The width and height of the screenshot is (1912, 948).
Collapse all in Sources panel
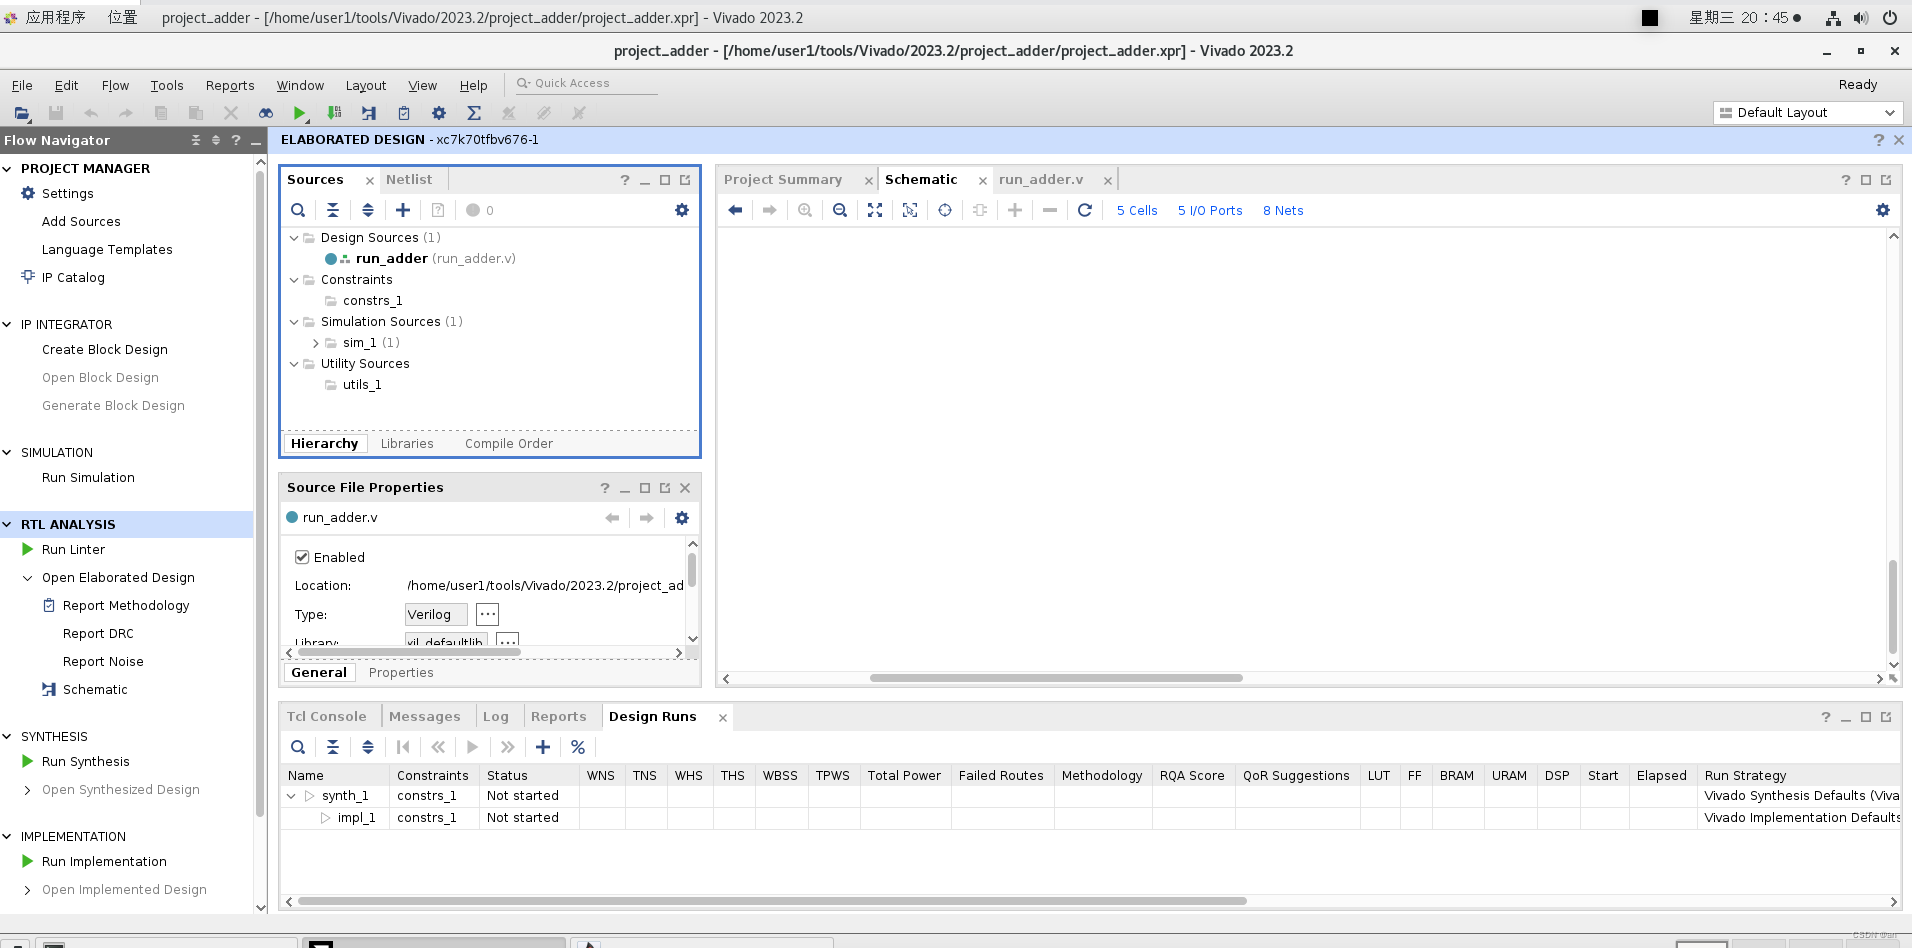coord(333,210)
